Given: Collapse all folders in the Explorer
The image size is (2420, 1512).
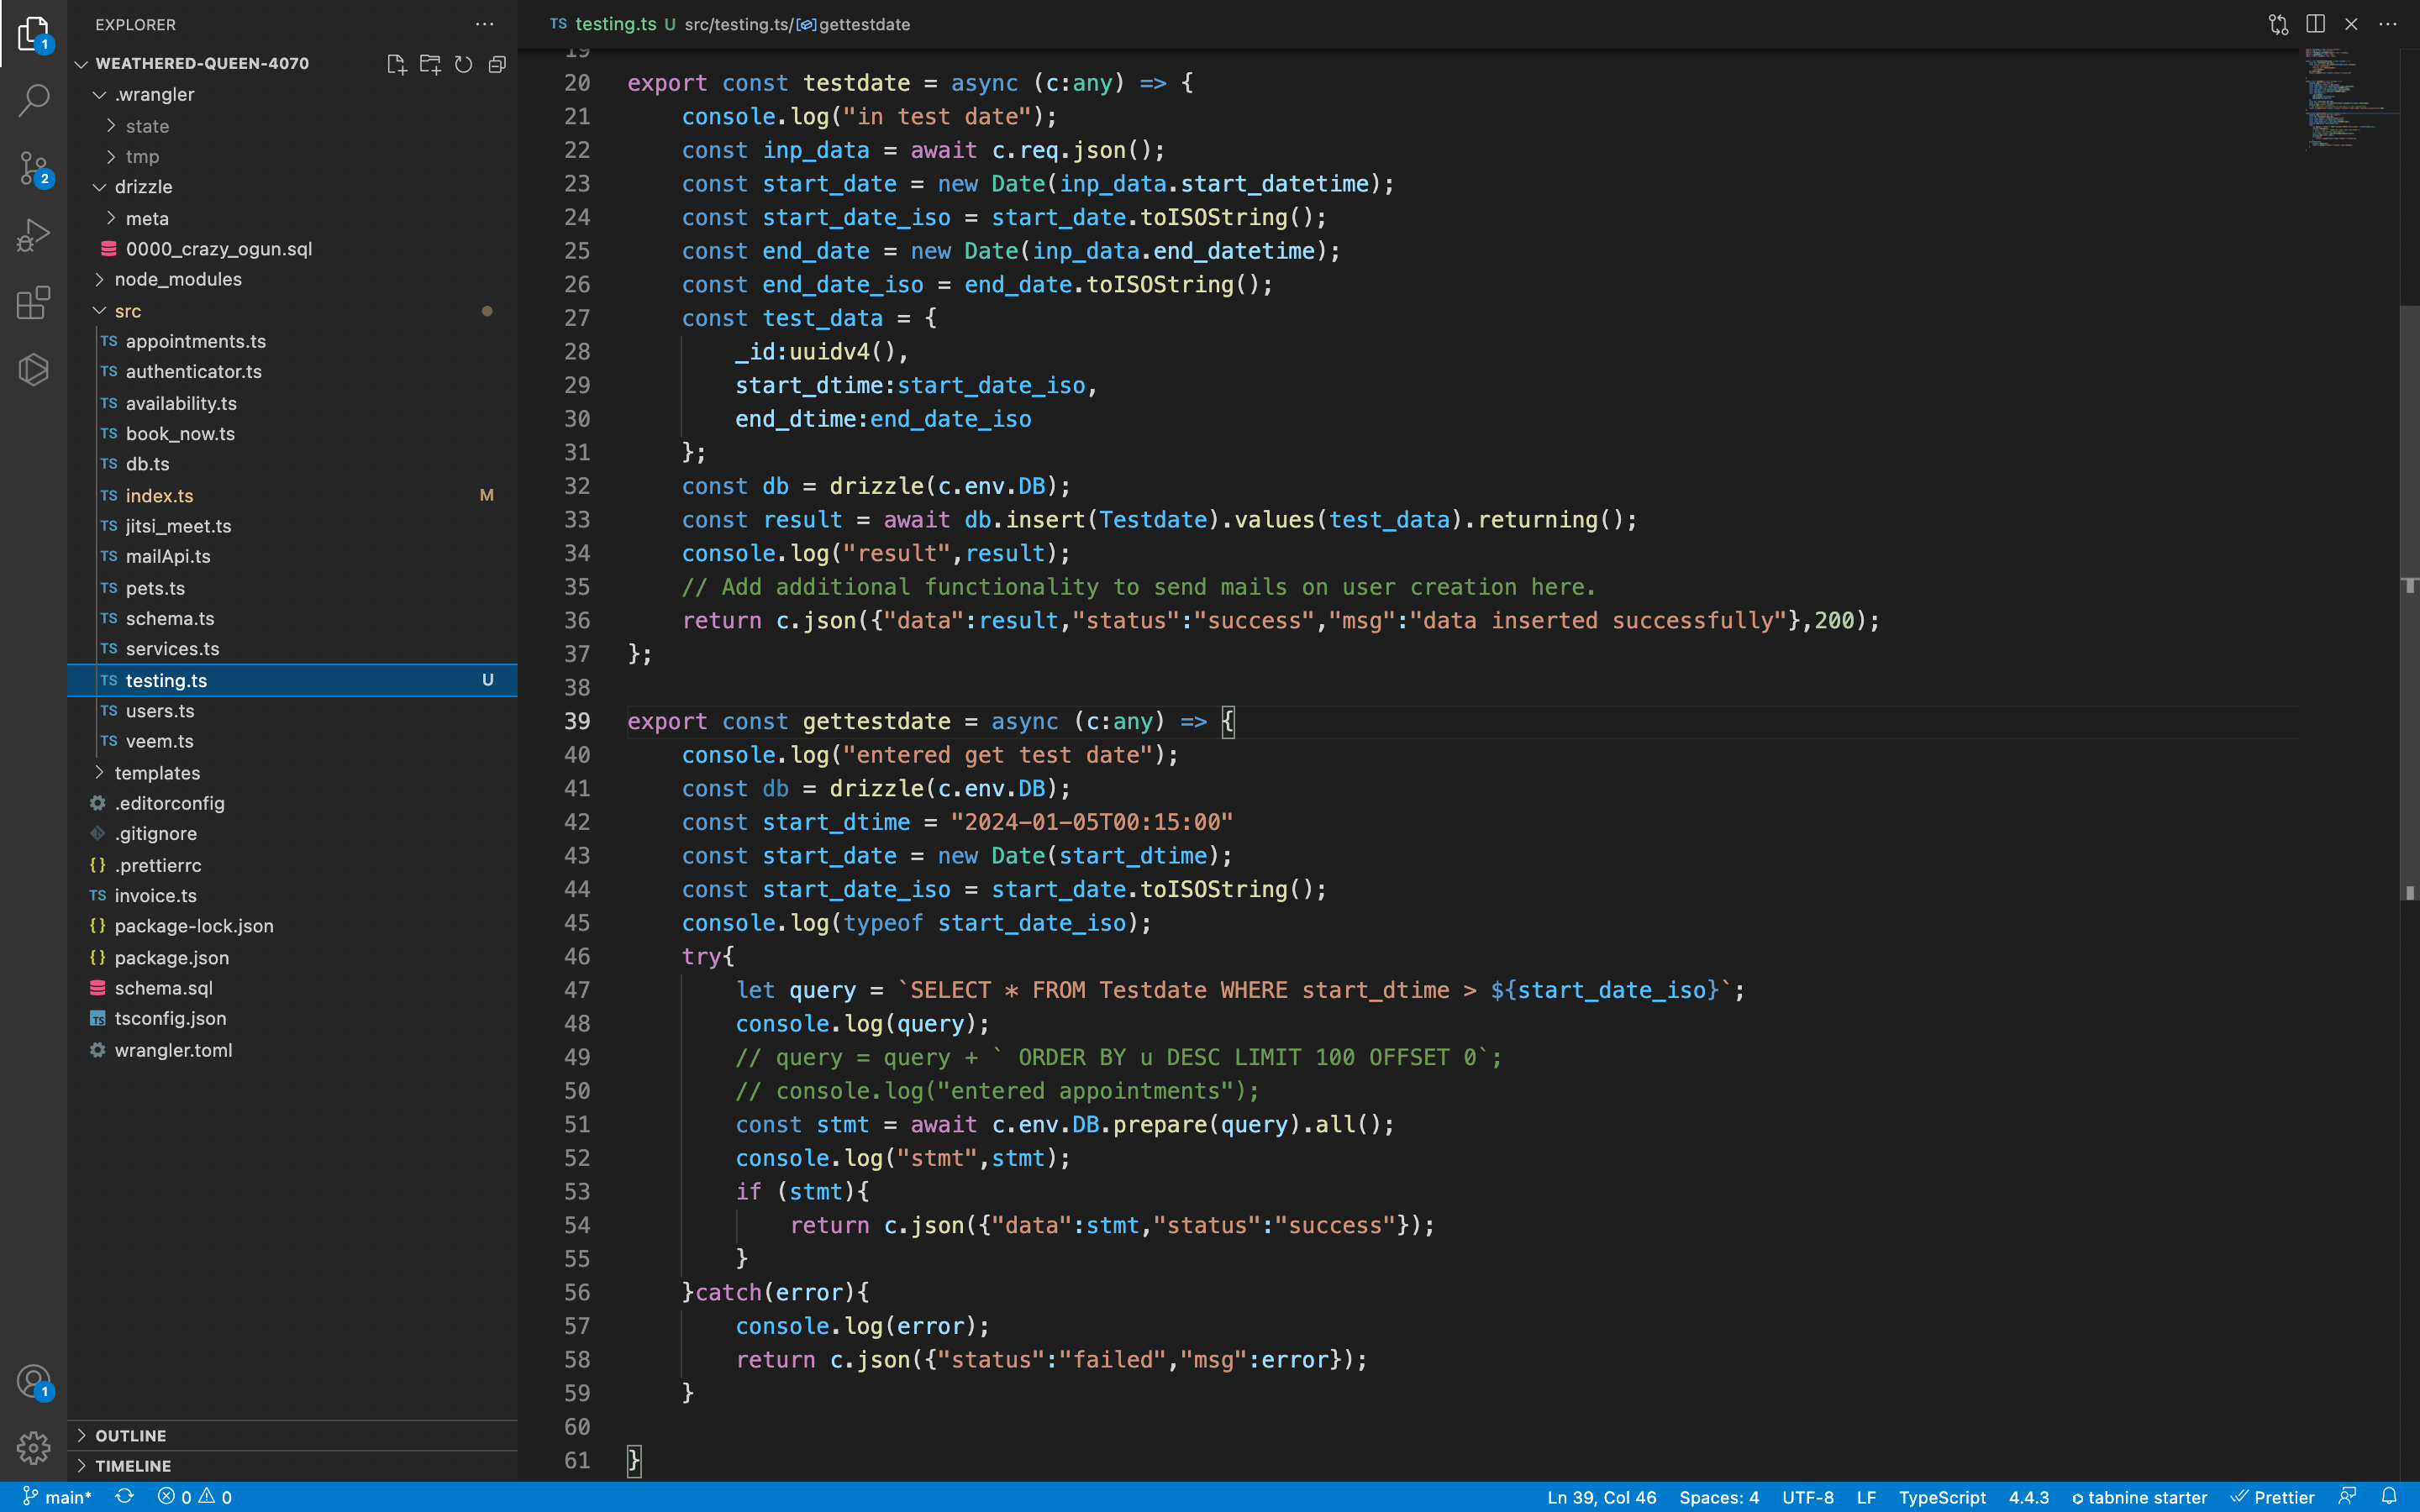Looking at the screenshot, I should click(x=497, y=63).
